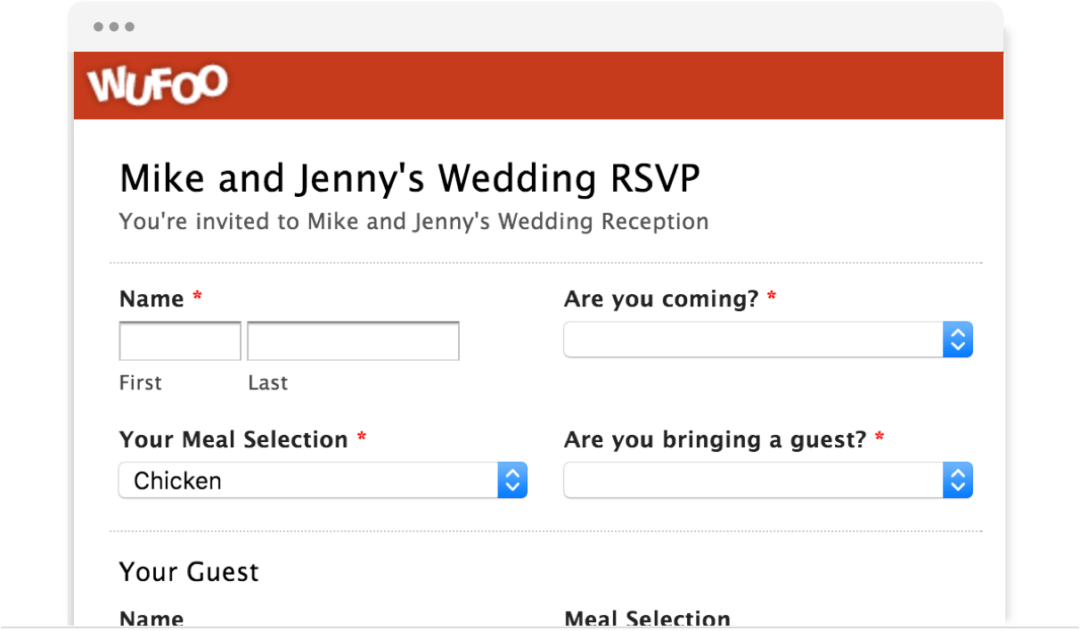
Task: Click the guest "Meal Selection" label at bottom
Action: [647, 620]
